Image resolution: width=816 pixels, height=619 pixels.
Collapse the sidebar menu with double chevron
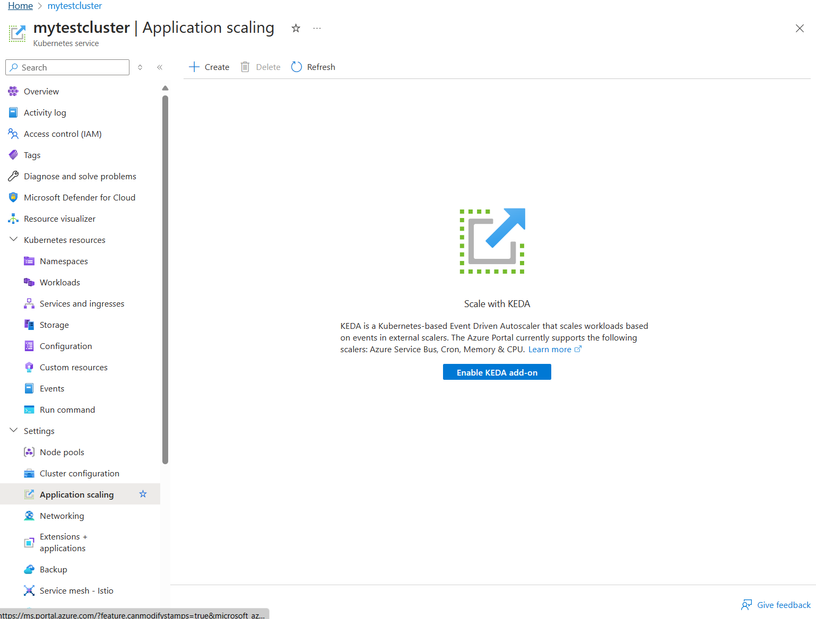tap(160, 67)
